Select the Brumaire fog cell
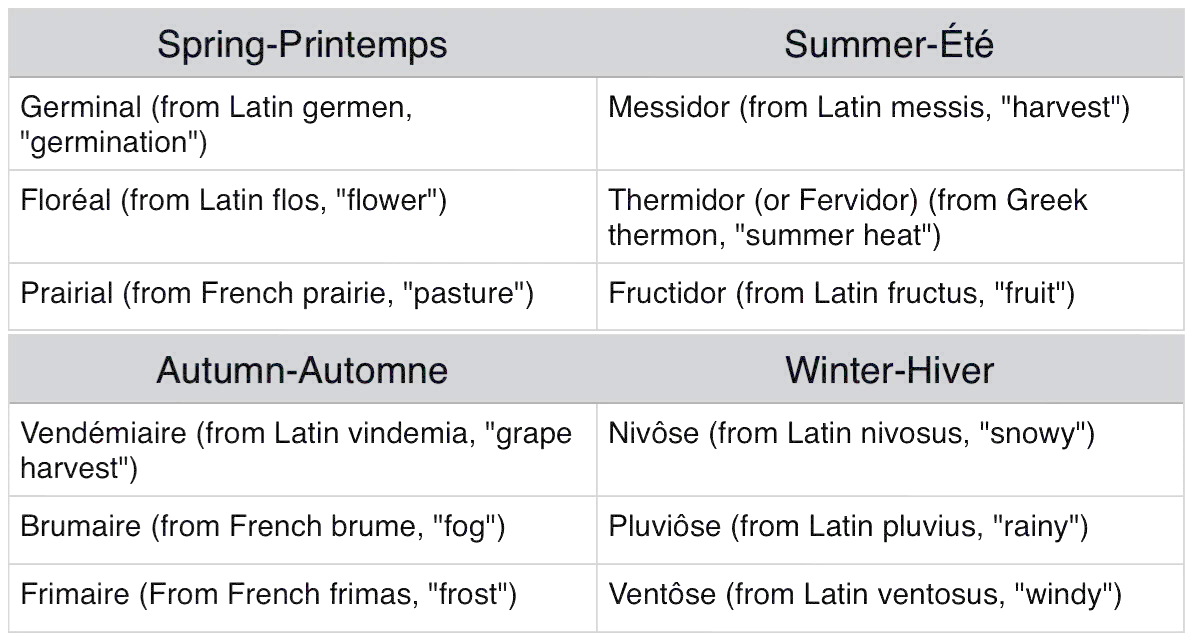Screen dimensions: 1196x644 tap(302, 526)
